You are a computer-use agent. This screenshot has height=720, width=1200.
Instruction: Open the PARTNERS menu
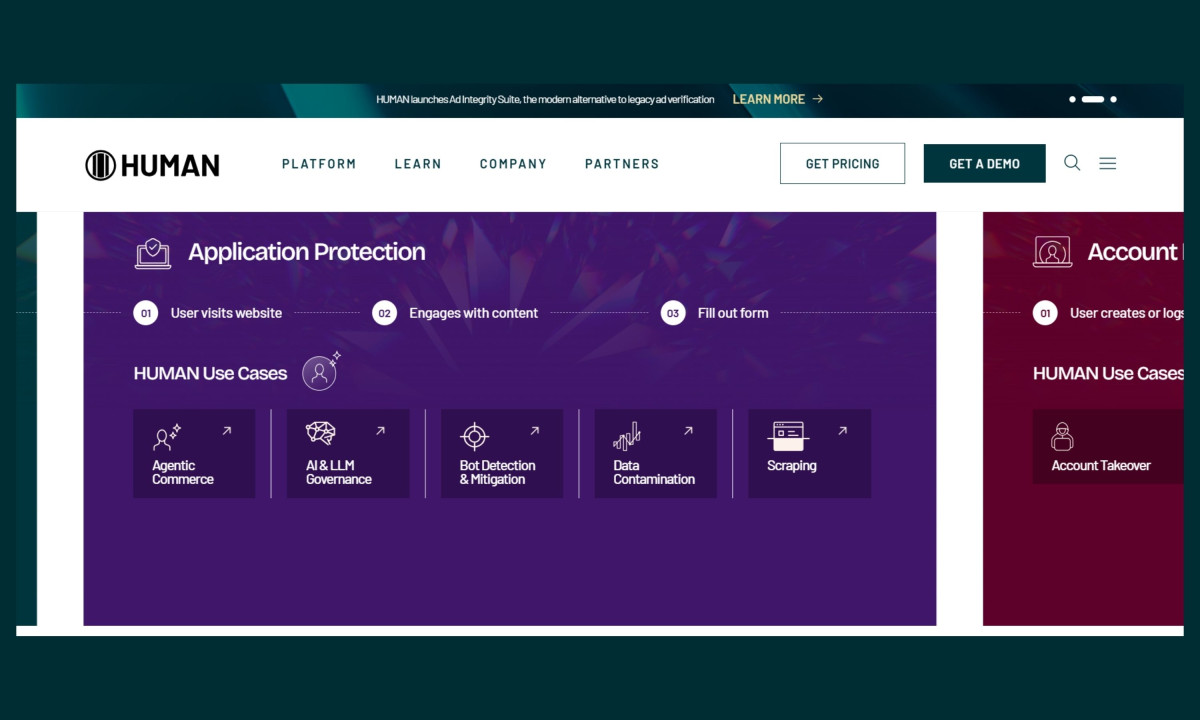click(622, 164)
